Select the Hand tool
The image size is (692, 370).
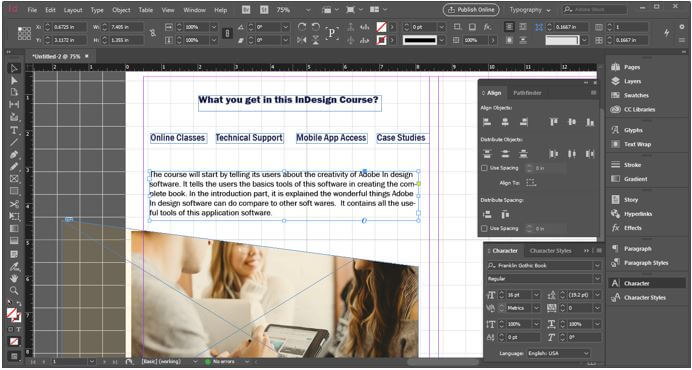14,278
